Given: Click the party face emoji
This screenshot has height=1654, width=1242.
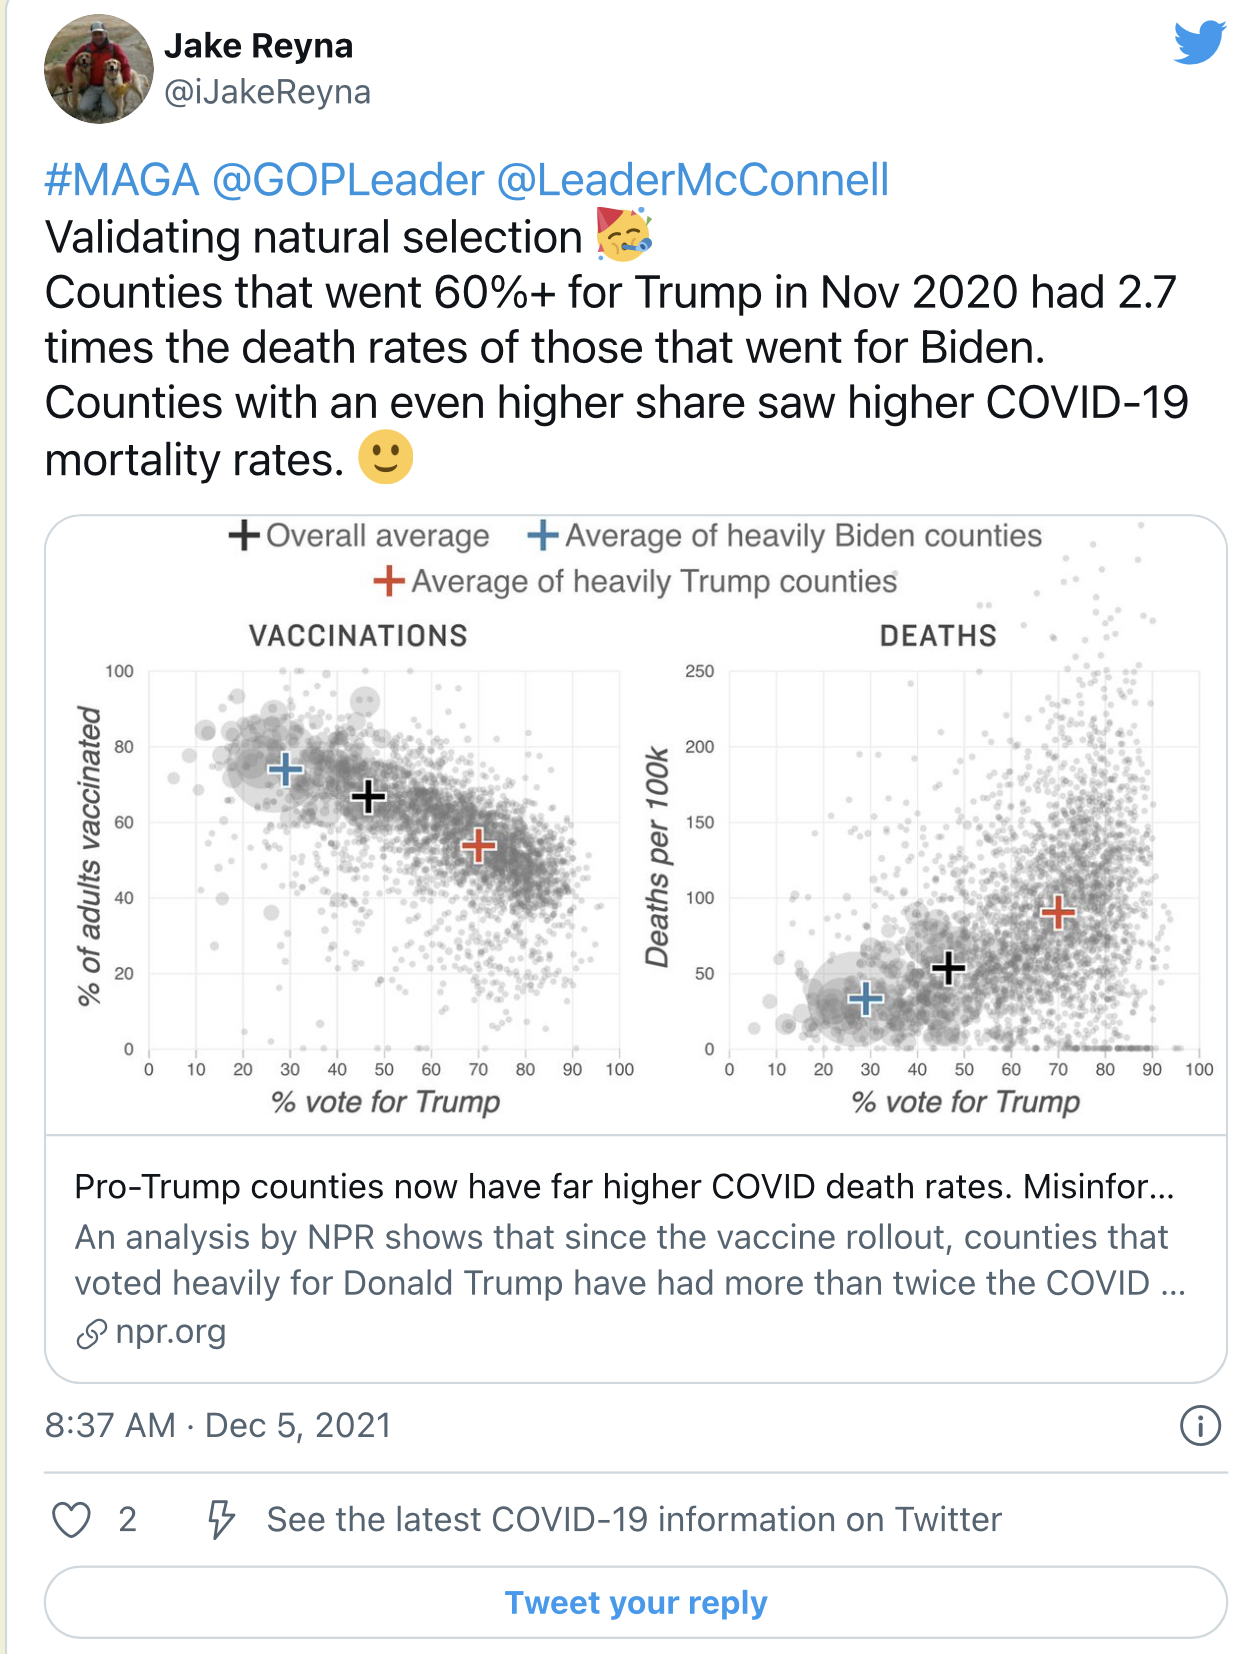Looking at the screenshot, I should [x=624, y=235].
